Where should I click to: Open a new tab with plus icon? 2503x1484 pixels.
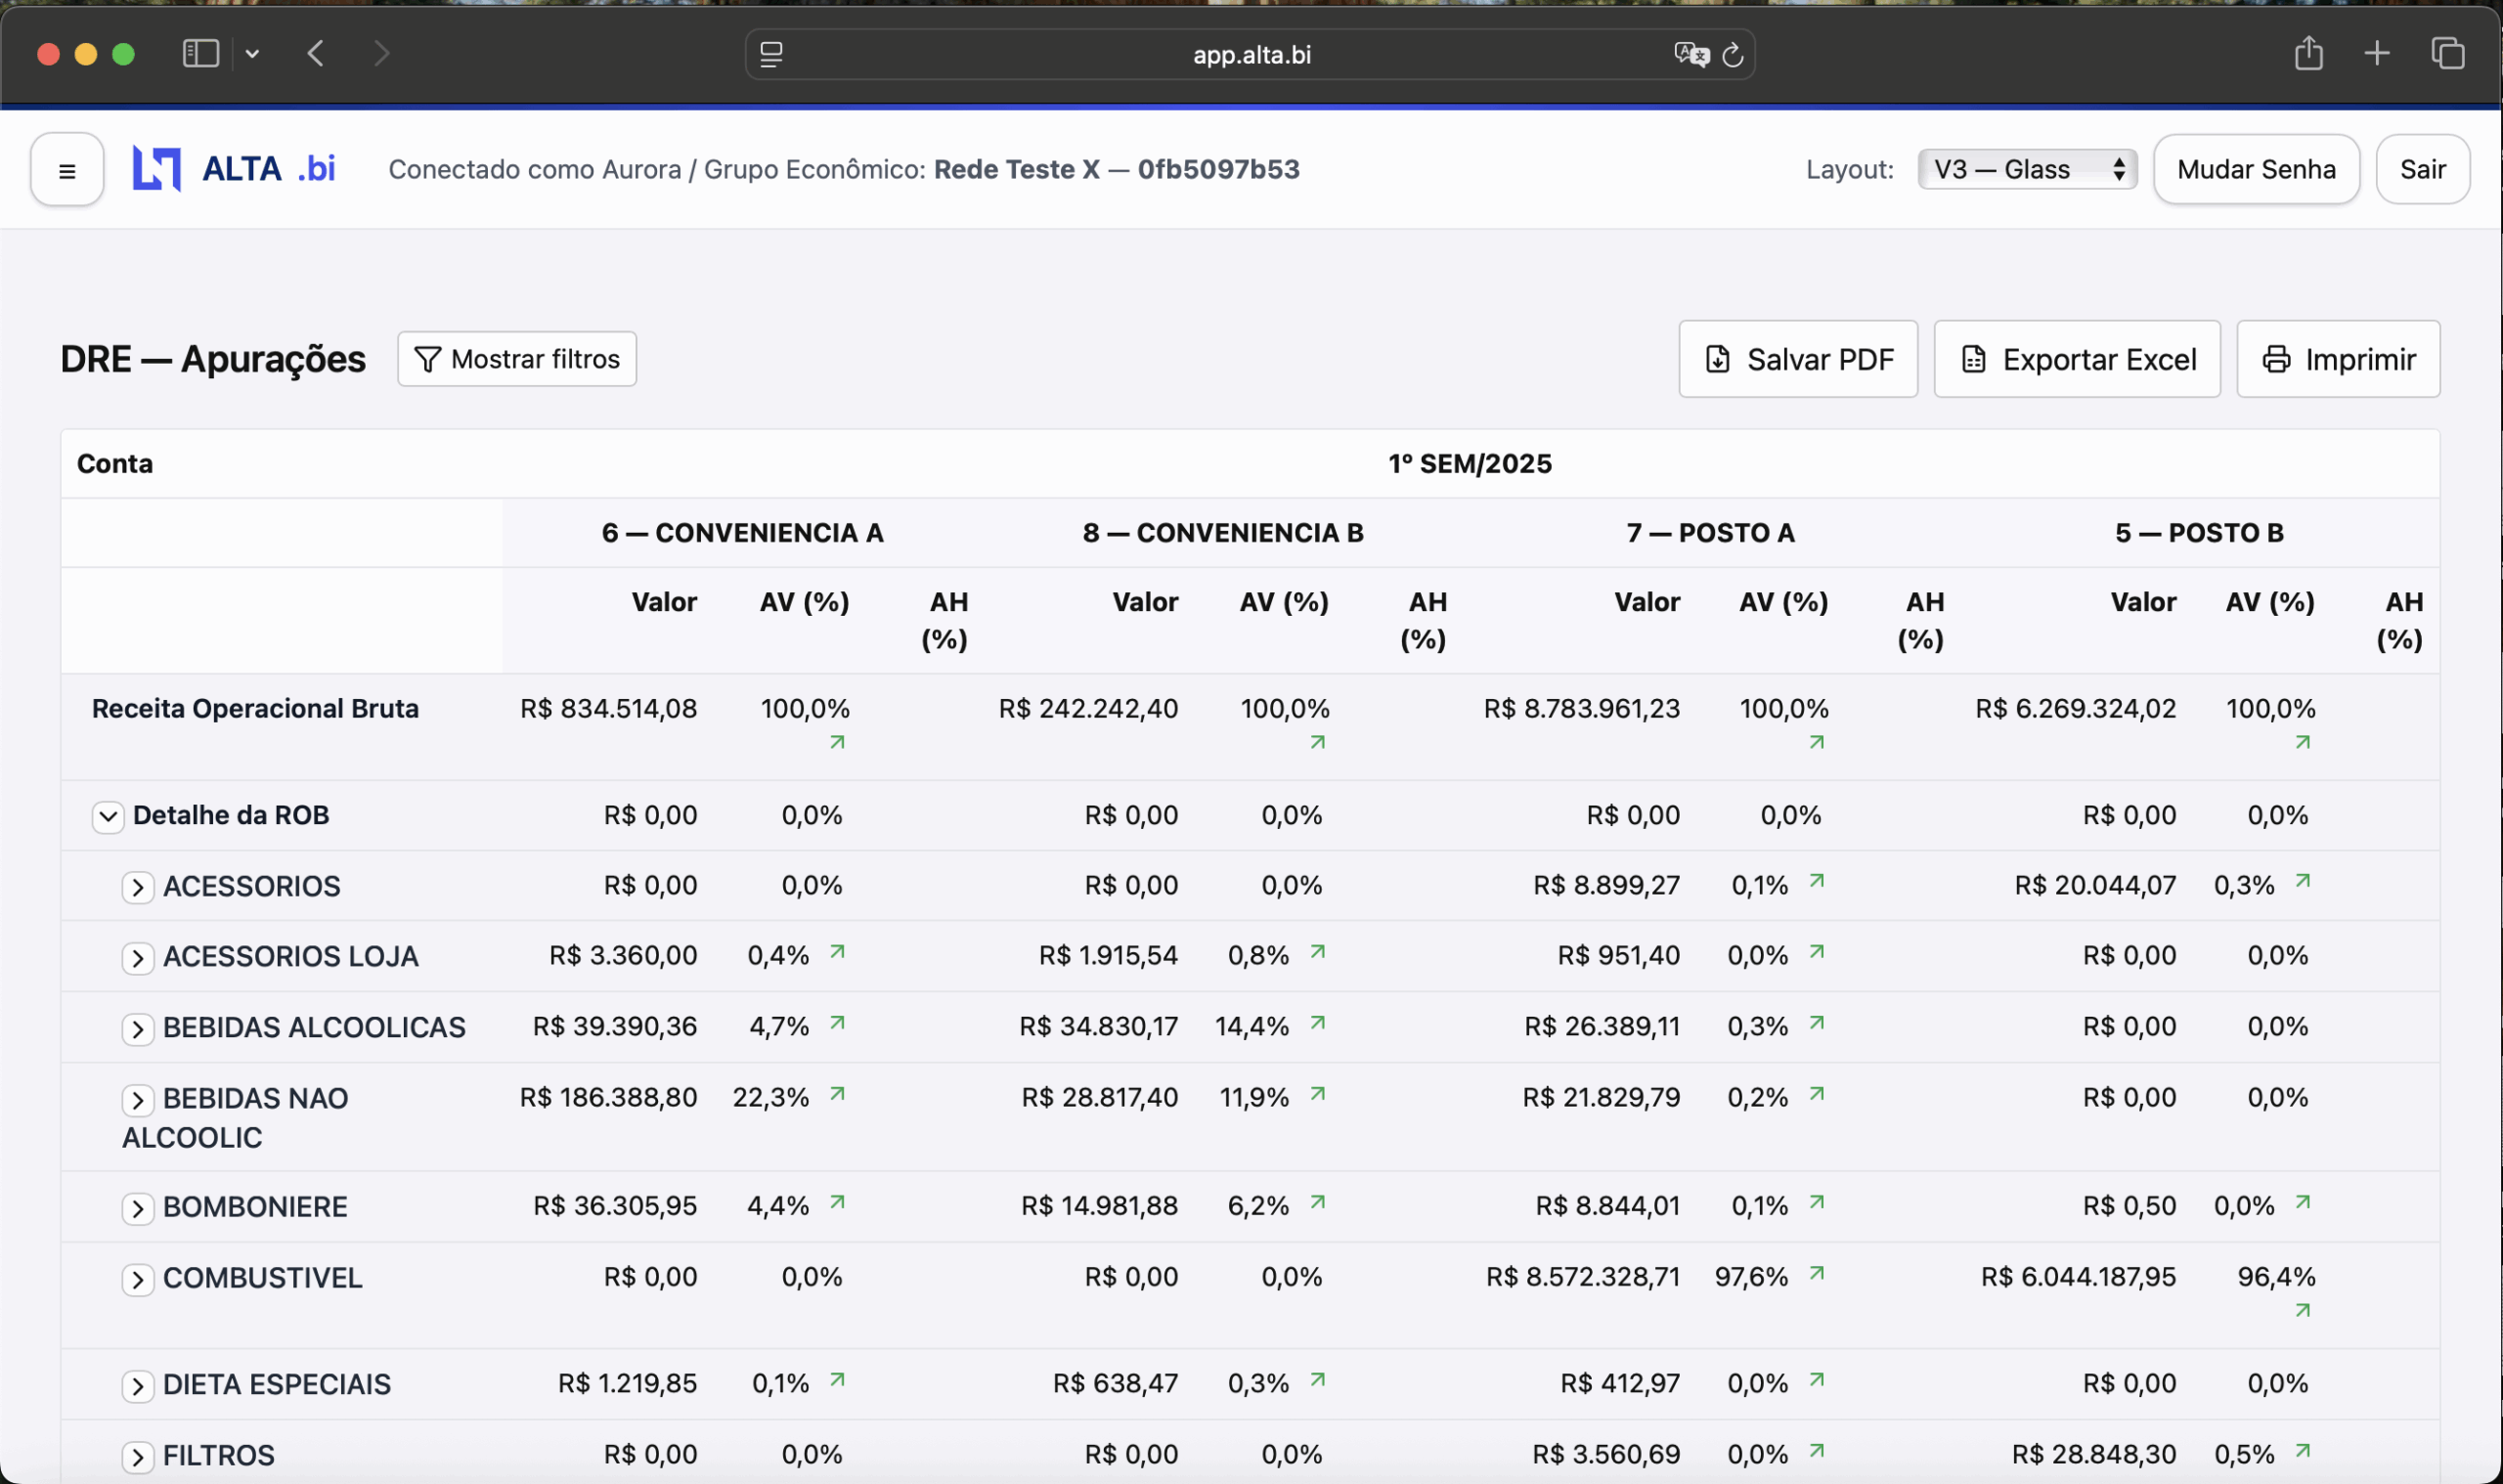[2377, 53]
